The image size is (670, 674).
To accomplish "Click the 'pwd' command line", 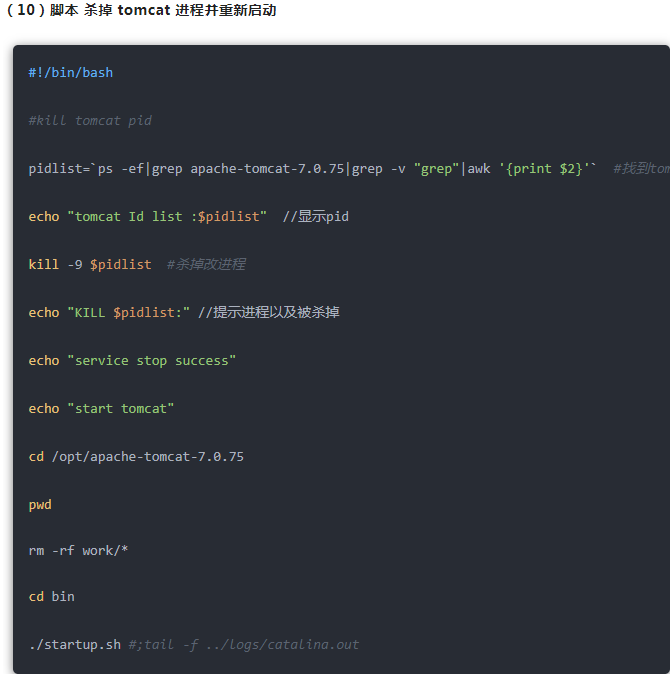I will (40, 505).
